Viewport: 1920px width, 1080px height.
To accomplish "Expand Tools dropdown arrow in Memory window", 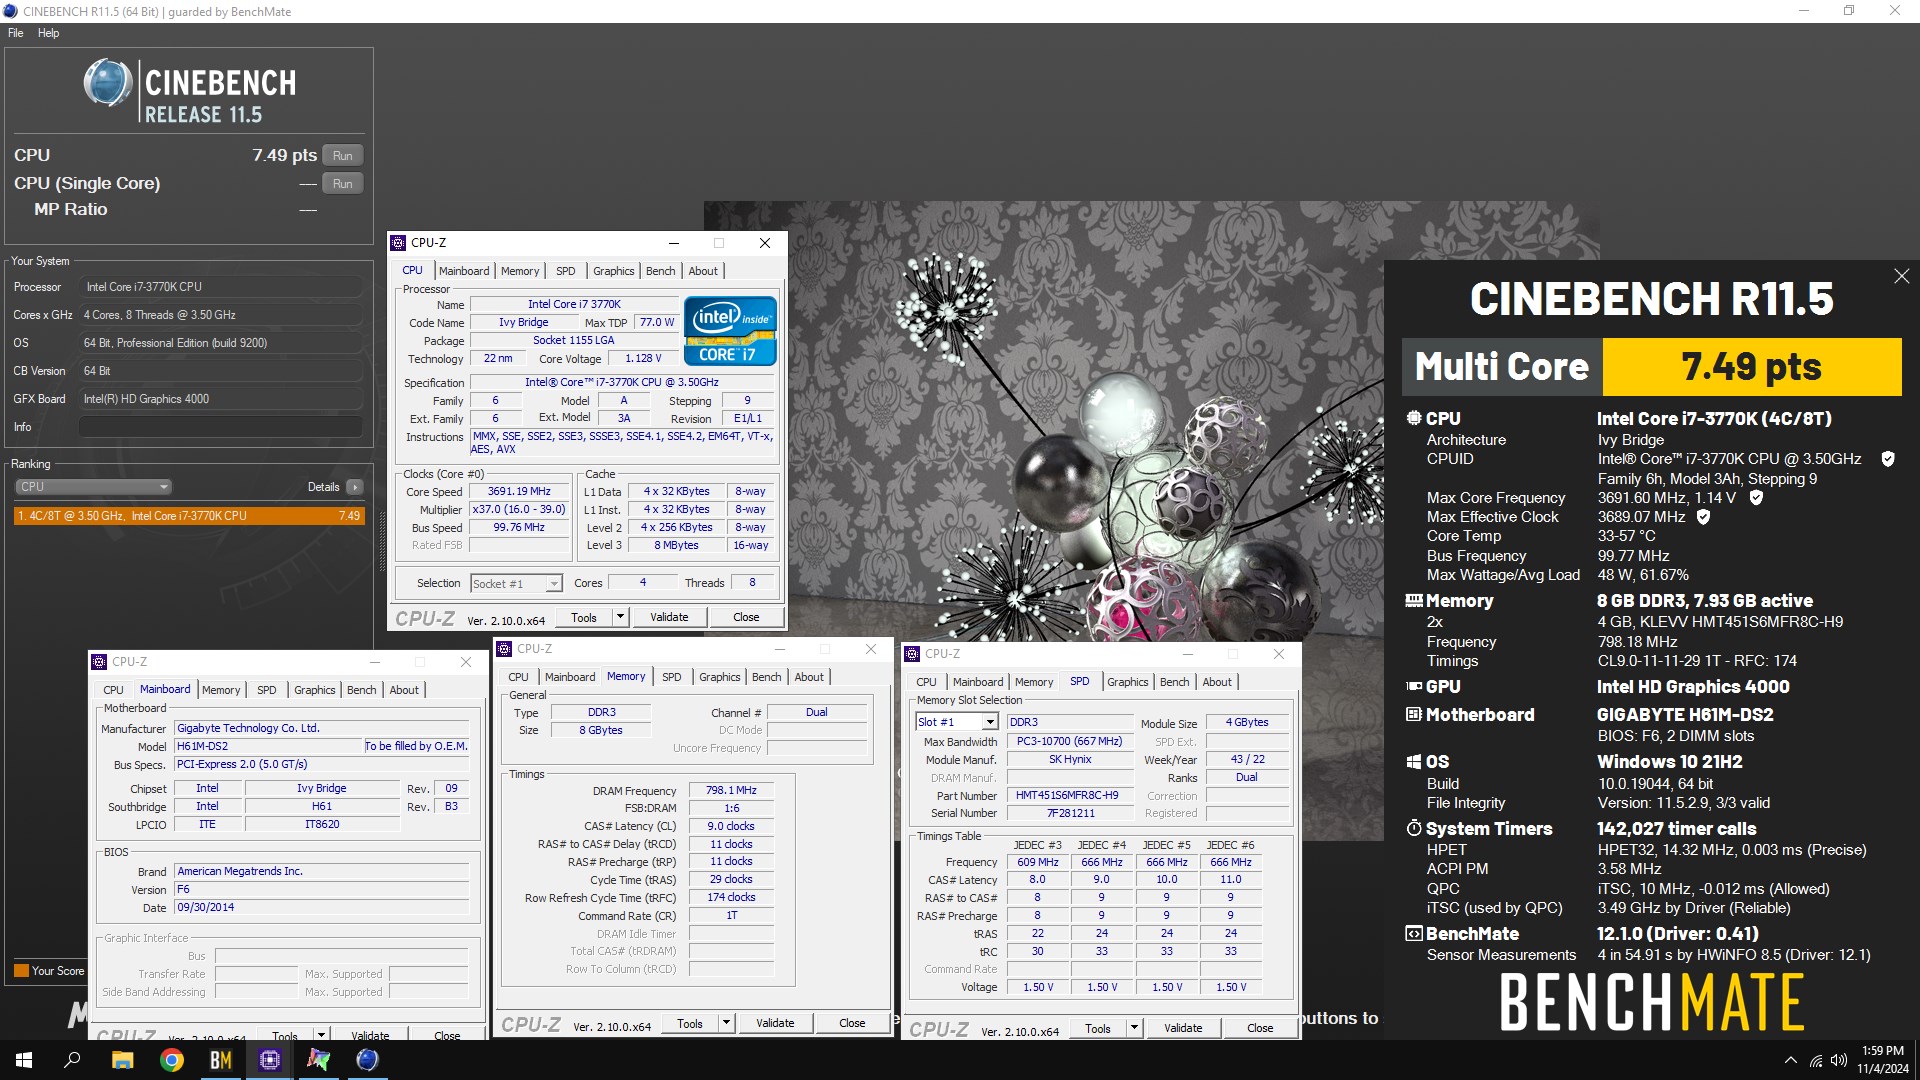I will tap(726, 1023).
